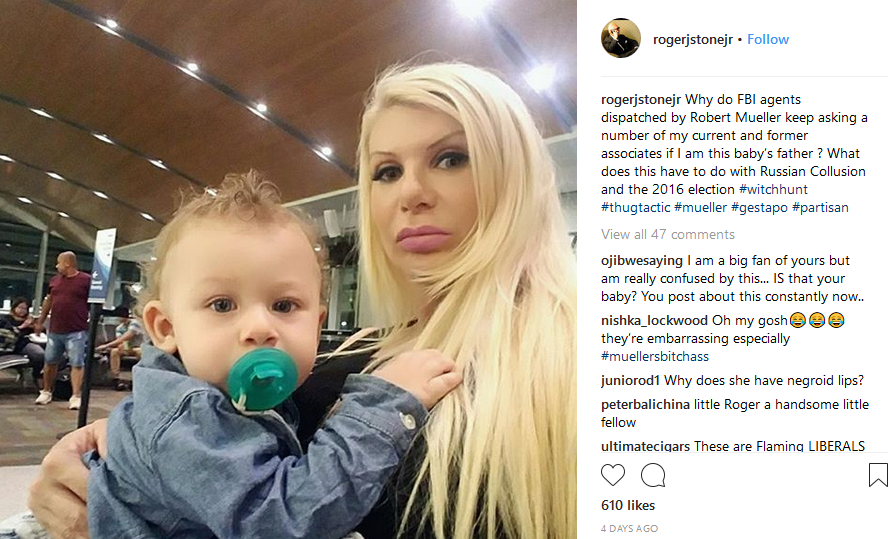Image resolution: width=890 pixels, height=539 pixels.
Task: Open the #gestapo hashtag
Action: (x=759, y=207)
